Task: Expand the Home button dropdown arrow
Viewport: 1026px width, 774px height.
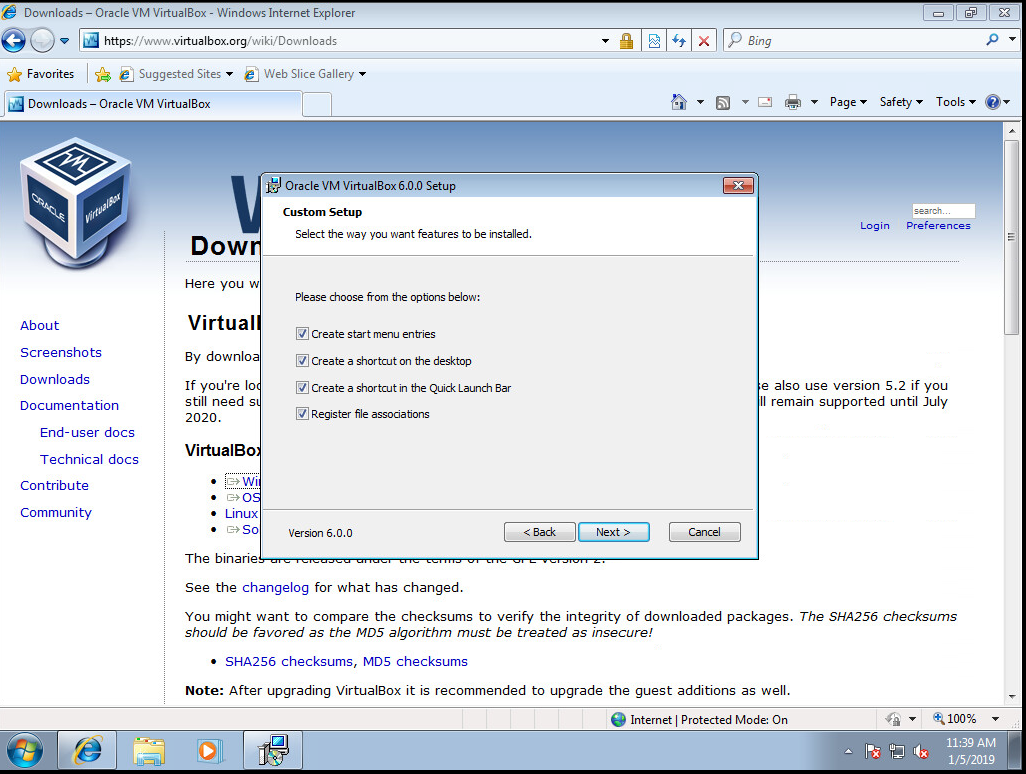Action: coord(700,102)
